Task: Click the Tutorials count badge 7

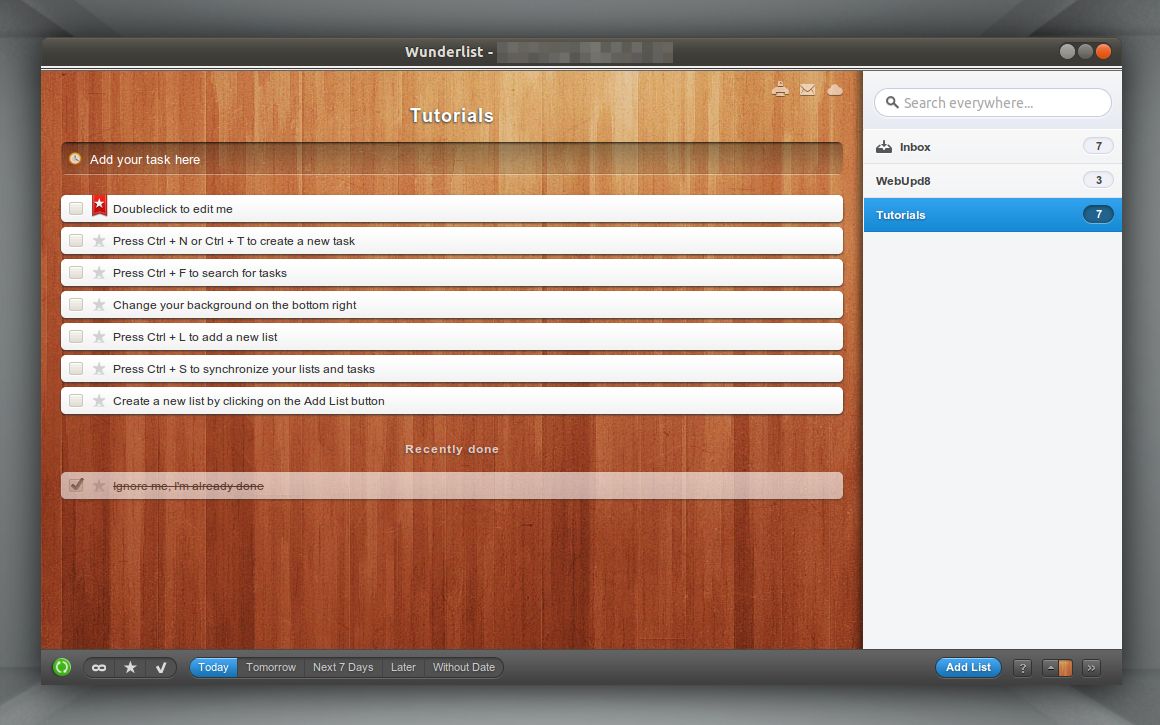Action: (x=1098, y=215)
